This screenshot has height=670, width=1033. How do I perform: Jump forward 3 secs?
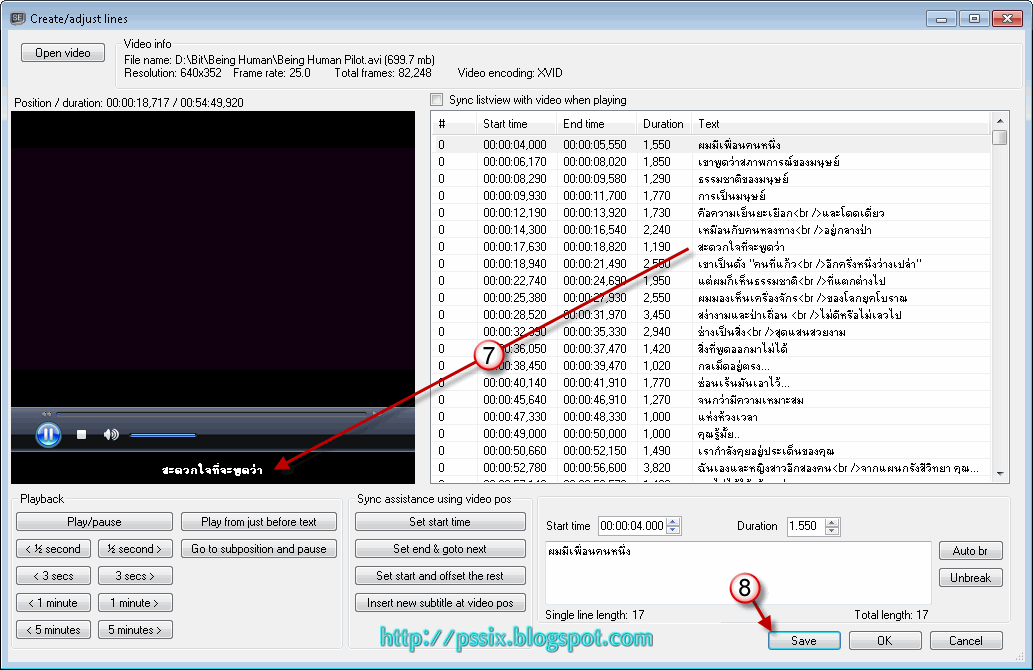pos(135,576)
